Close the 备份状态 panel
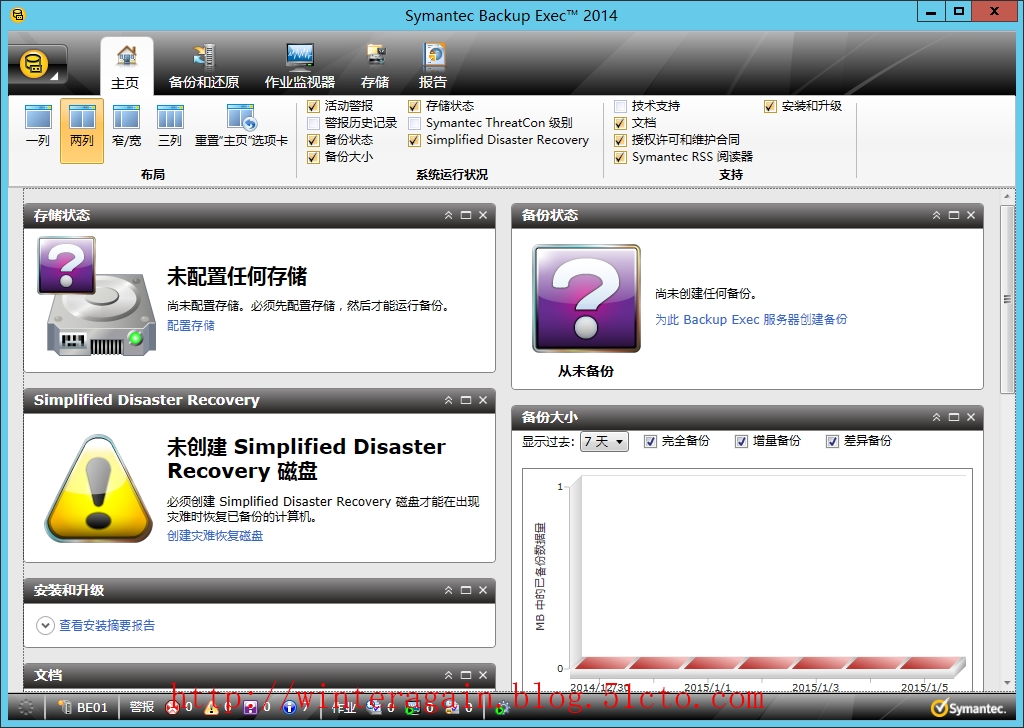The height and width of the screenshot is (728, 1024). 970,215
